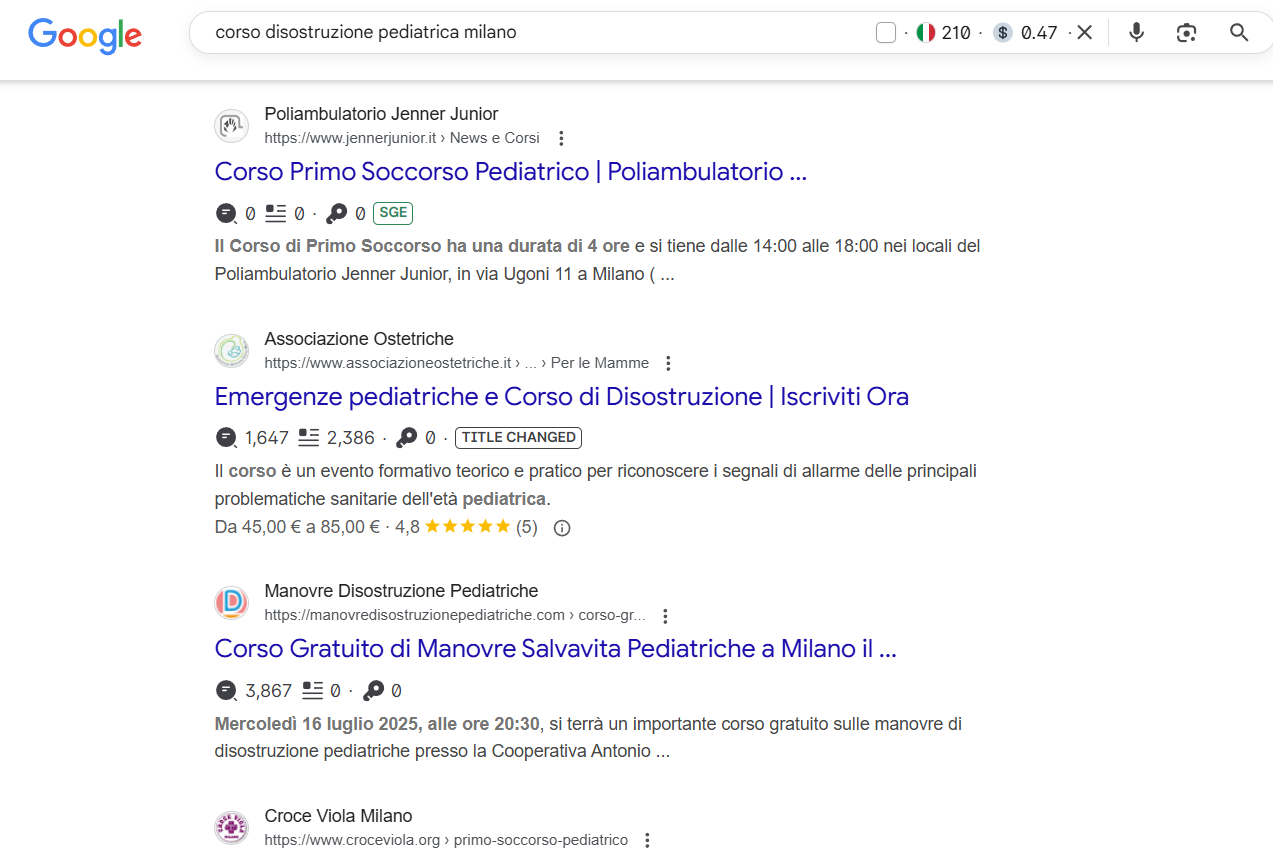
Task: Click the magnifying glass search button
Action: click(x=1239, y=33)
